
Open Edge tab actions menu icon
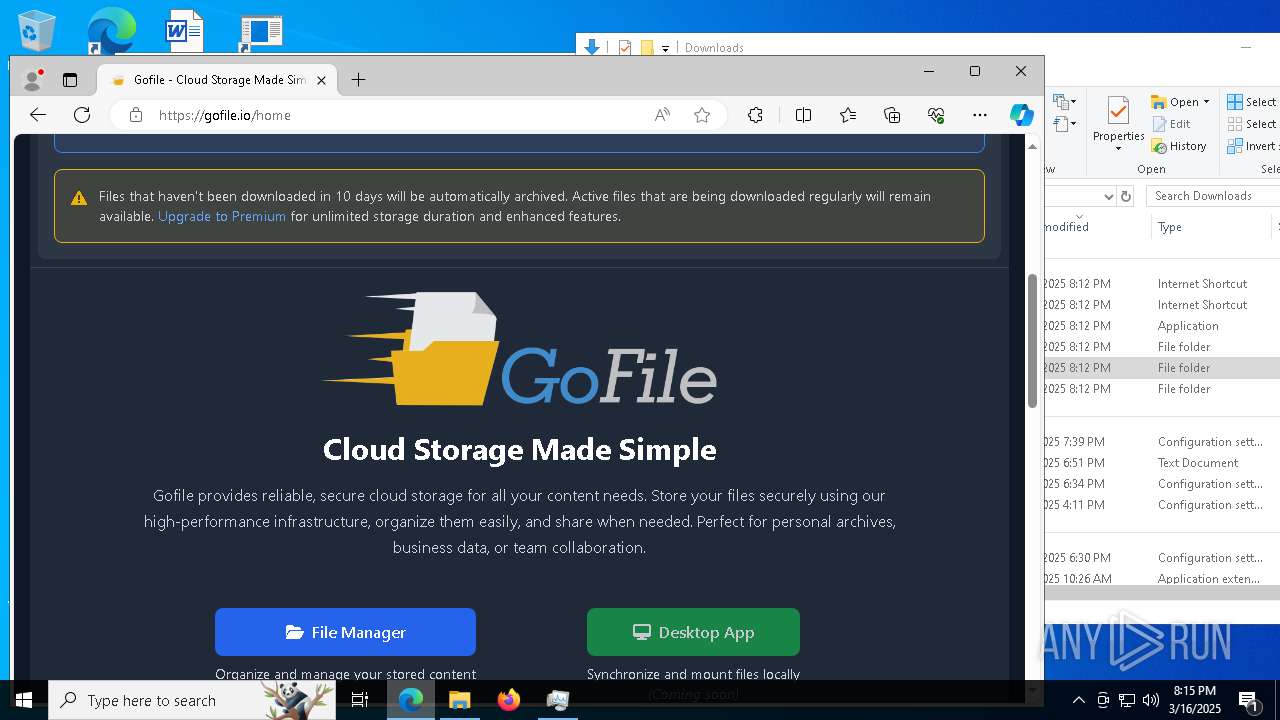pyautogui.click(x=70, y=80)
